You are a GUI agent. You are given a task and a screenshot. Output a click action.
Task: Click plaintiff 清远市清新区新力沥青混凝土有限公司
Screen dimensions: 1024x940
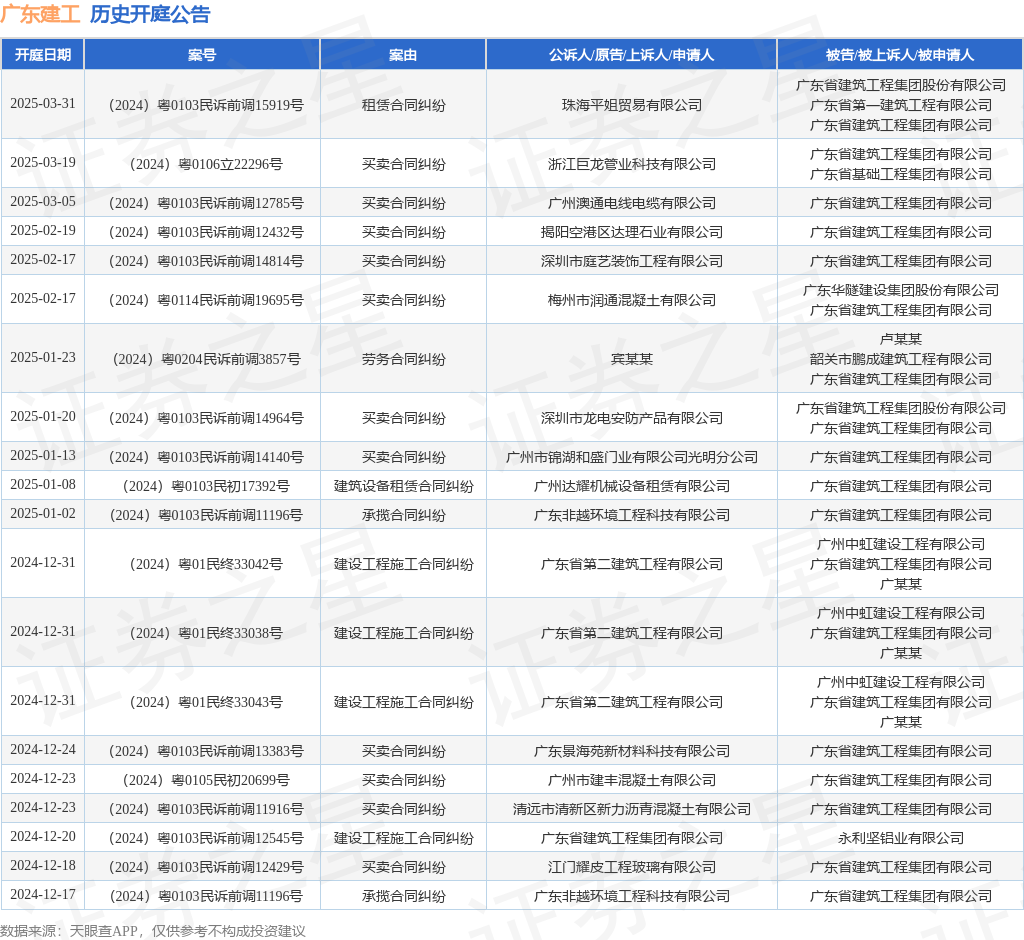[632, 809]
